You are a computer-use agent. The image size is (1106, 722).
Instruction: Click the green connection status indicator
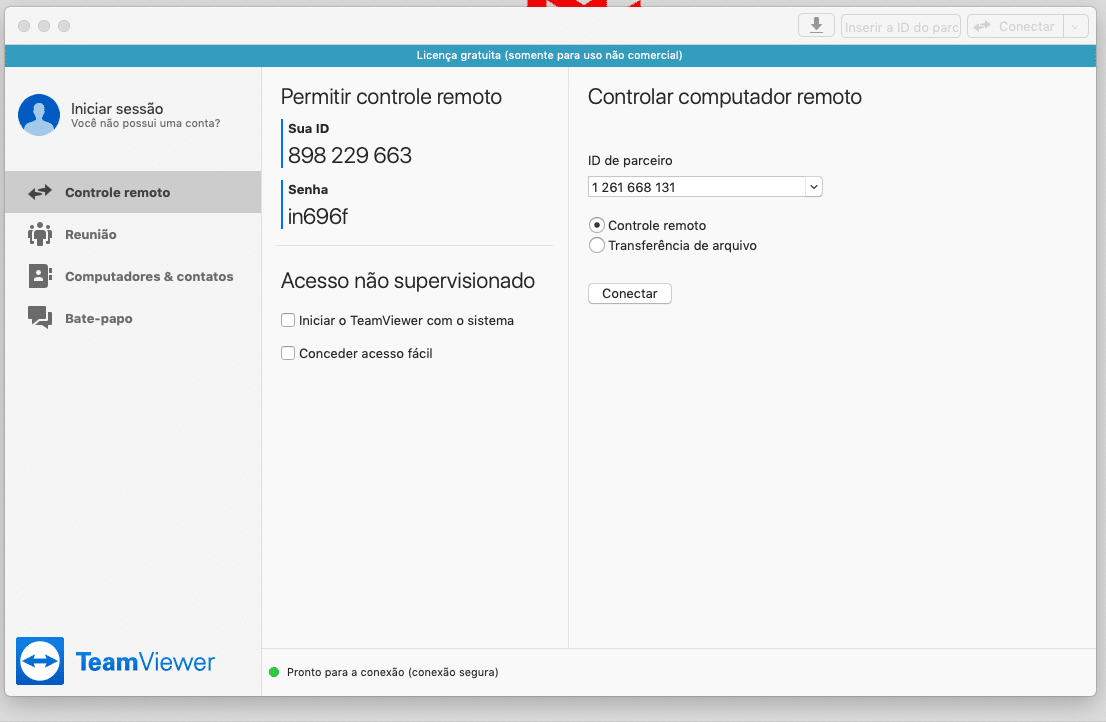(274, 672)
